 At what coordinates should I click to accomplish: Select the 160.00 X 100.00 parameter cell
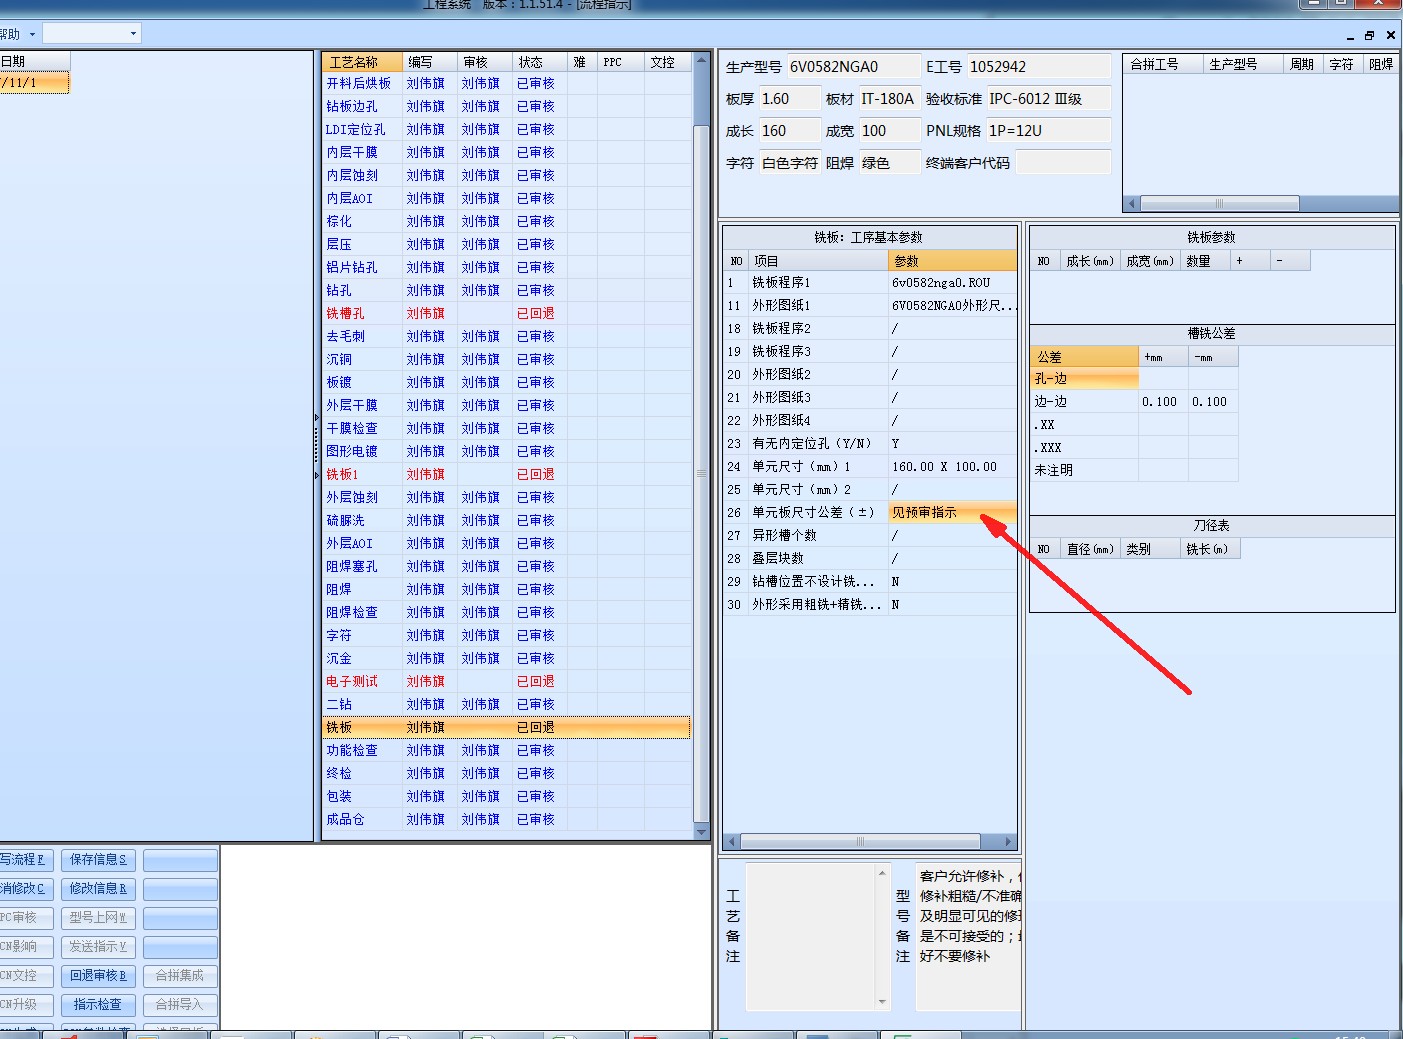pyautogui.click(x=952, y=467)
